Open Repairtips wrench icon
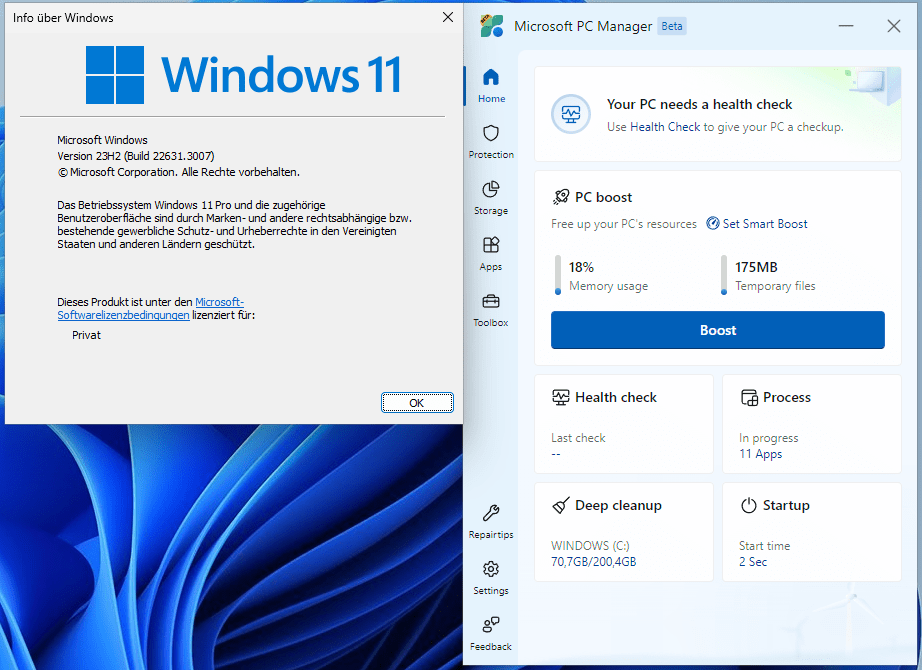Screen dimensions: 922x670 pos(491,514)
